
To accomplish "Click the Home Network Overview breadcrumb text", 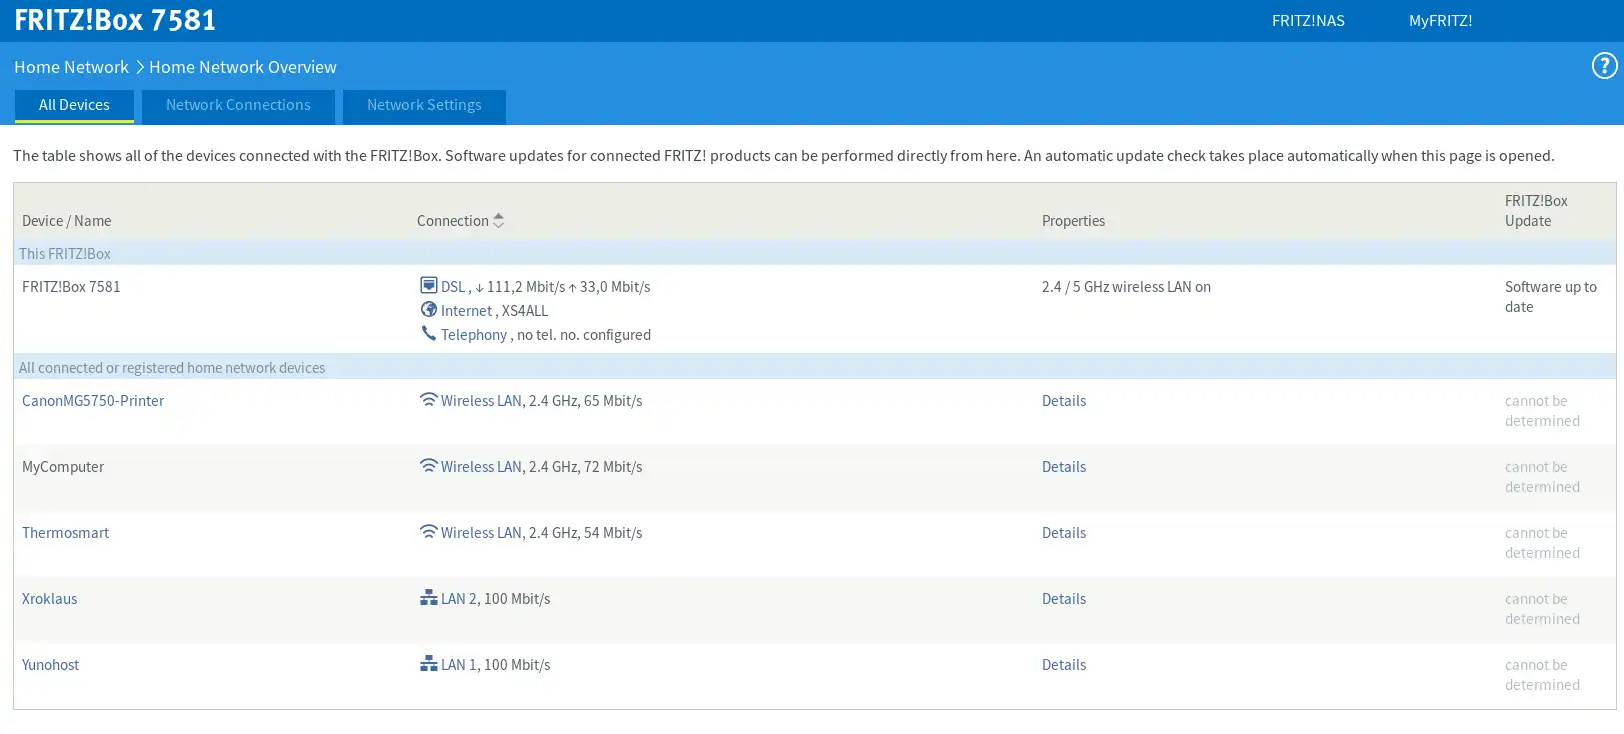I will pos(243,67).
